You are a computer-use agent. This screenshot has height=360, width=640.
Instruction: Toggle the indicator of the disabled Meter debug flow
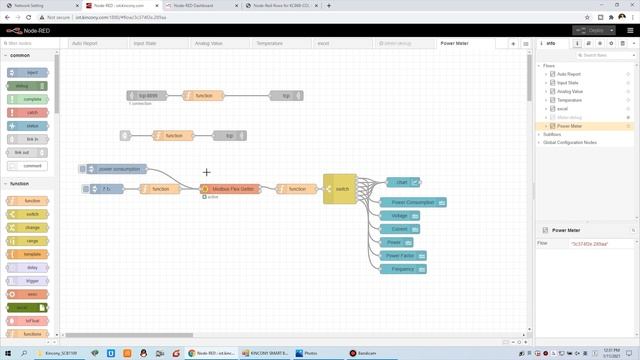[x=628, y=118]
